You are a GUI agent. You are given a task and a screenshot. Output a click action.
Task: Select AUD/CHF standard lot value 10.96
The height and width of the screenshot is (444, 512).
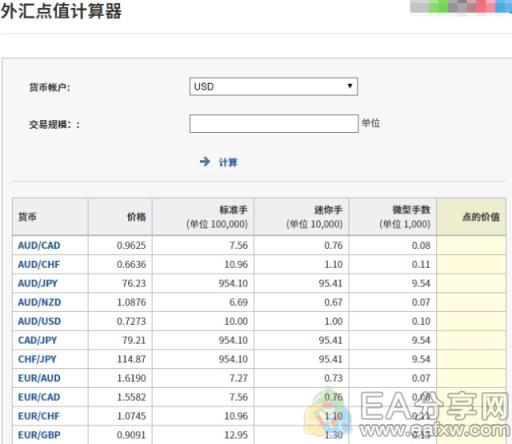click(x=236, y=264)
